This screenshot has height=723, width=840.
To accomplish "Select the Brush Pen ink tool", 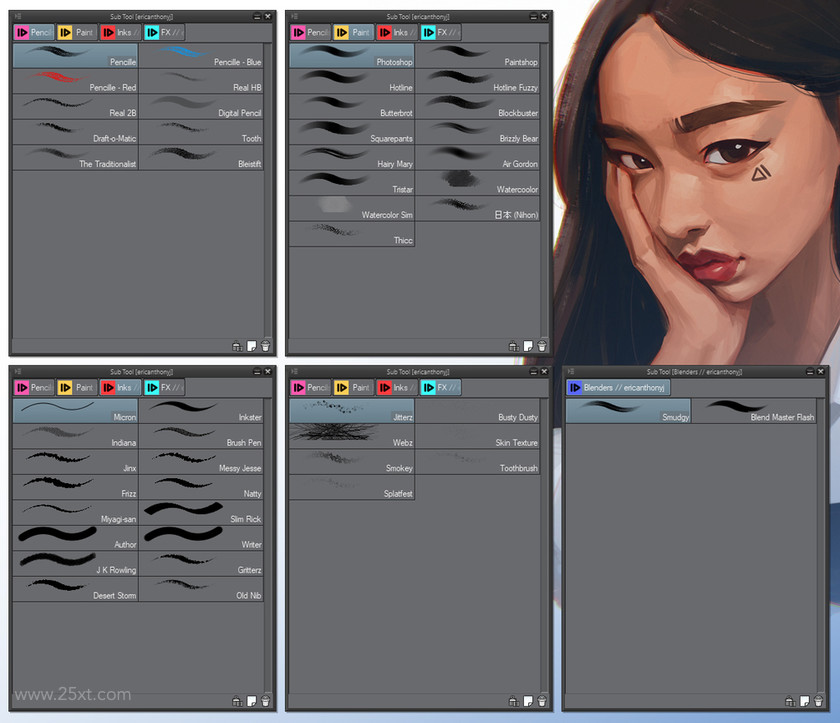I will tap(201, 436).
